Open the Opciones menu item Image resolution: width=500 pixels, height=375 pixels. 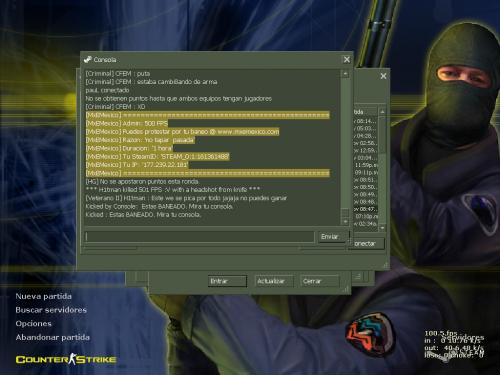(33, 323)
